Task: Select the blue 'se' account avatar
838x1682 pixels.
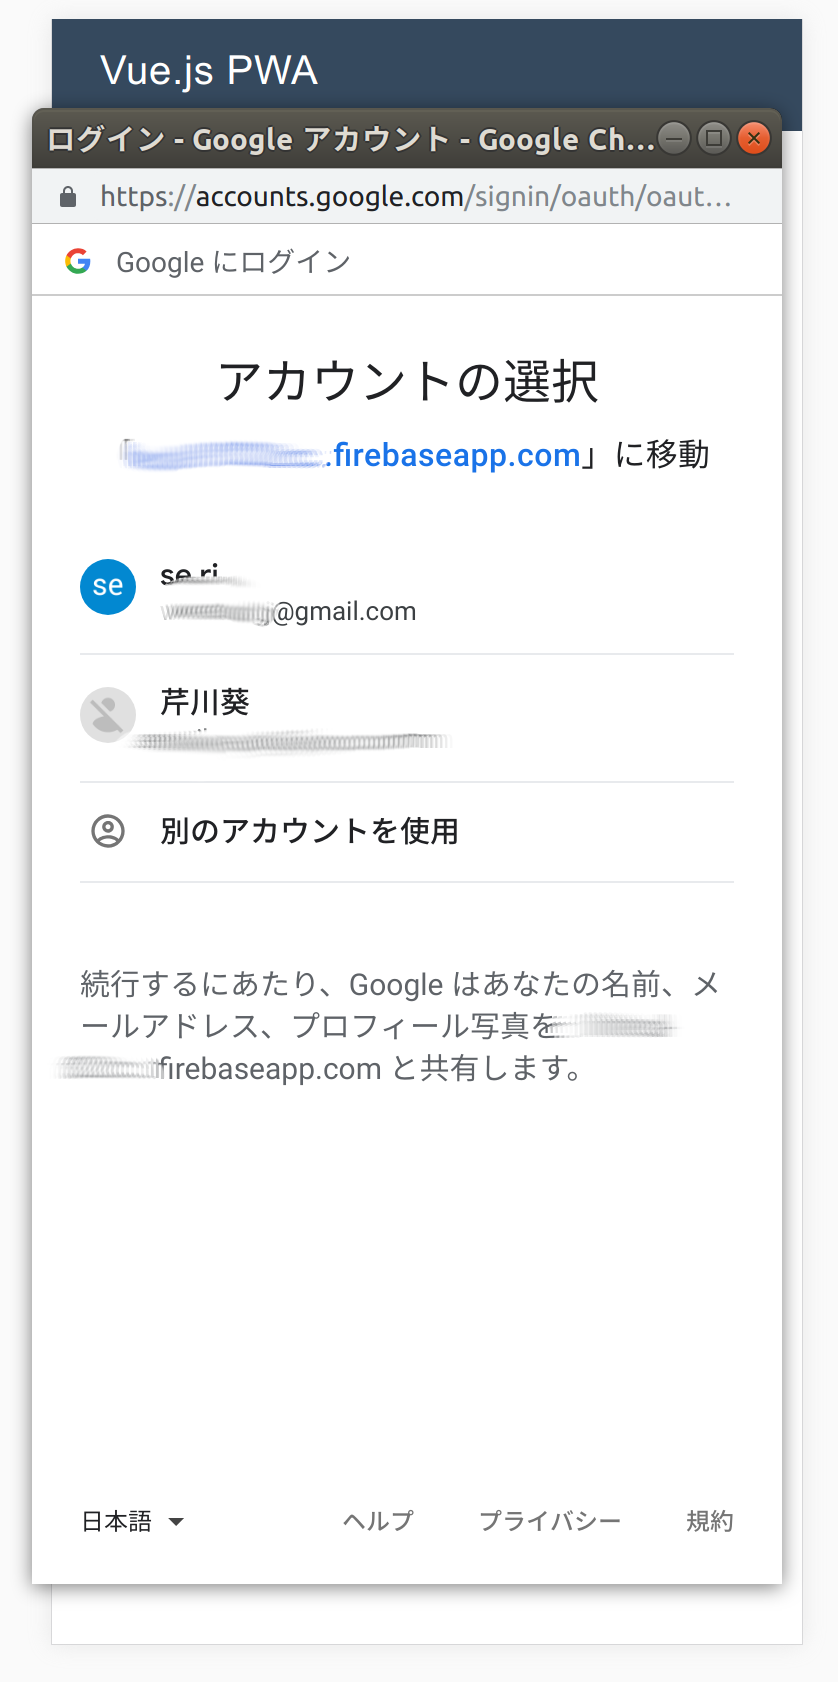Action: 107,587
